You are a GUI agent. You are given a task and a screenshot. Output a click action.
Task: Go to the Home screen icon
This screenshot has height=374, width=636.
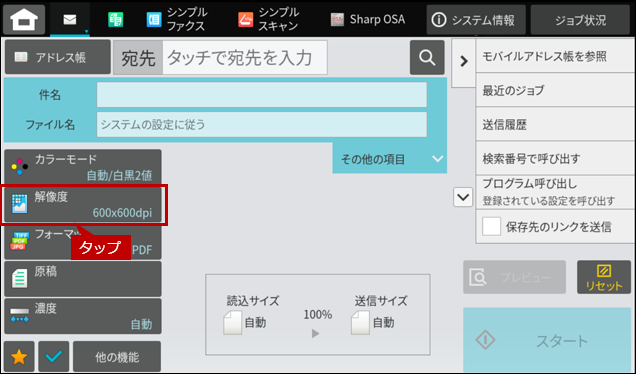[x=24, y=19]
